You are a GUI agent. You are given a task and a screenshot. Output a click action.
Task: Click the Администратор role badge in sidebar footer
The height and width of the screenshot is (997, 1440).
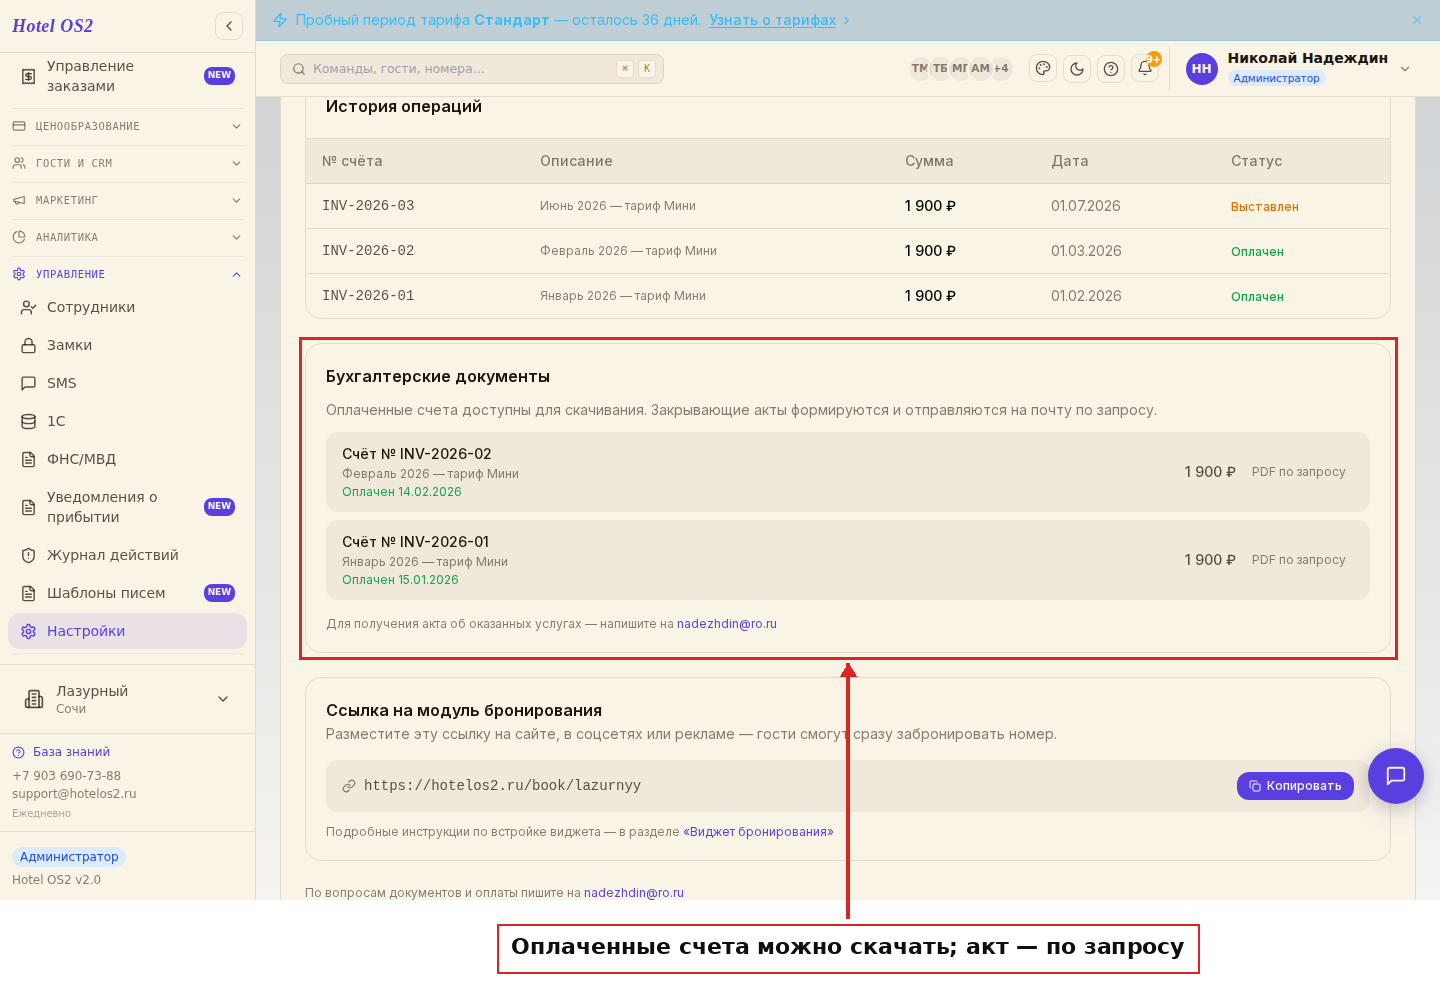tap(69, 857)
